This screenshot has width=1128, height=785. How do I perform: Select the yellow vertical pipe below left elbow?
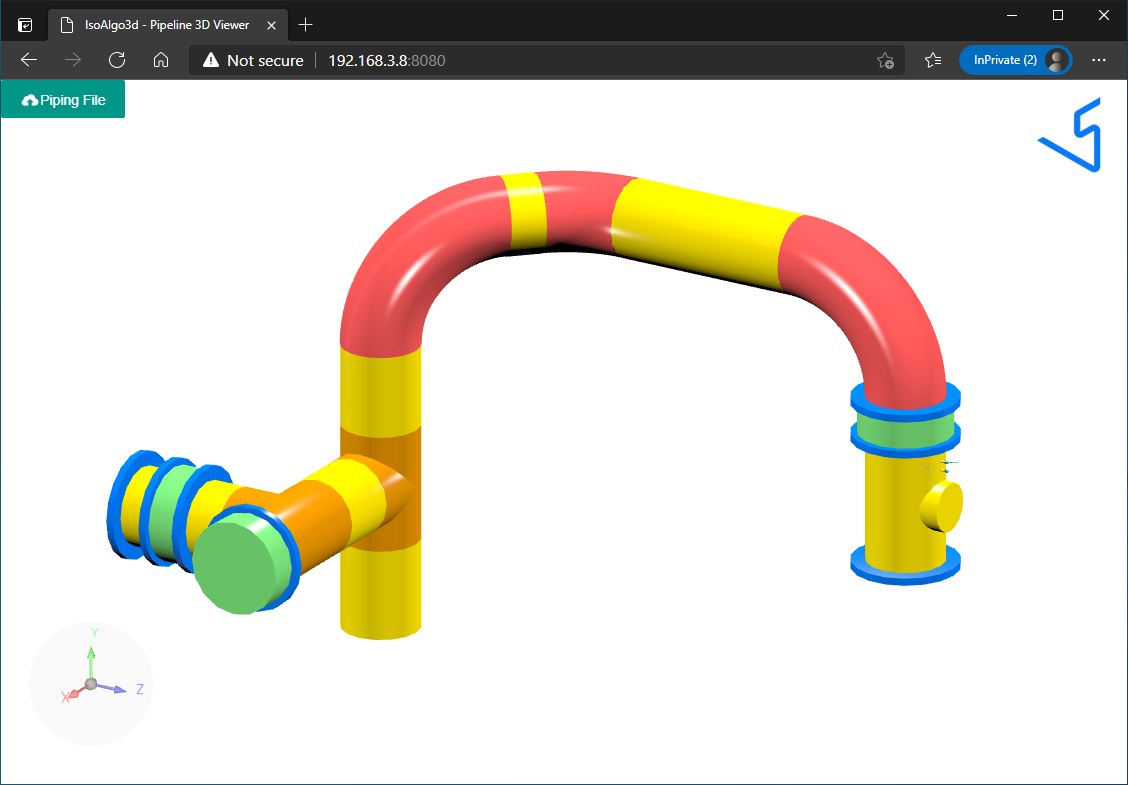coord(380,392)
